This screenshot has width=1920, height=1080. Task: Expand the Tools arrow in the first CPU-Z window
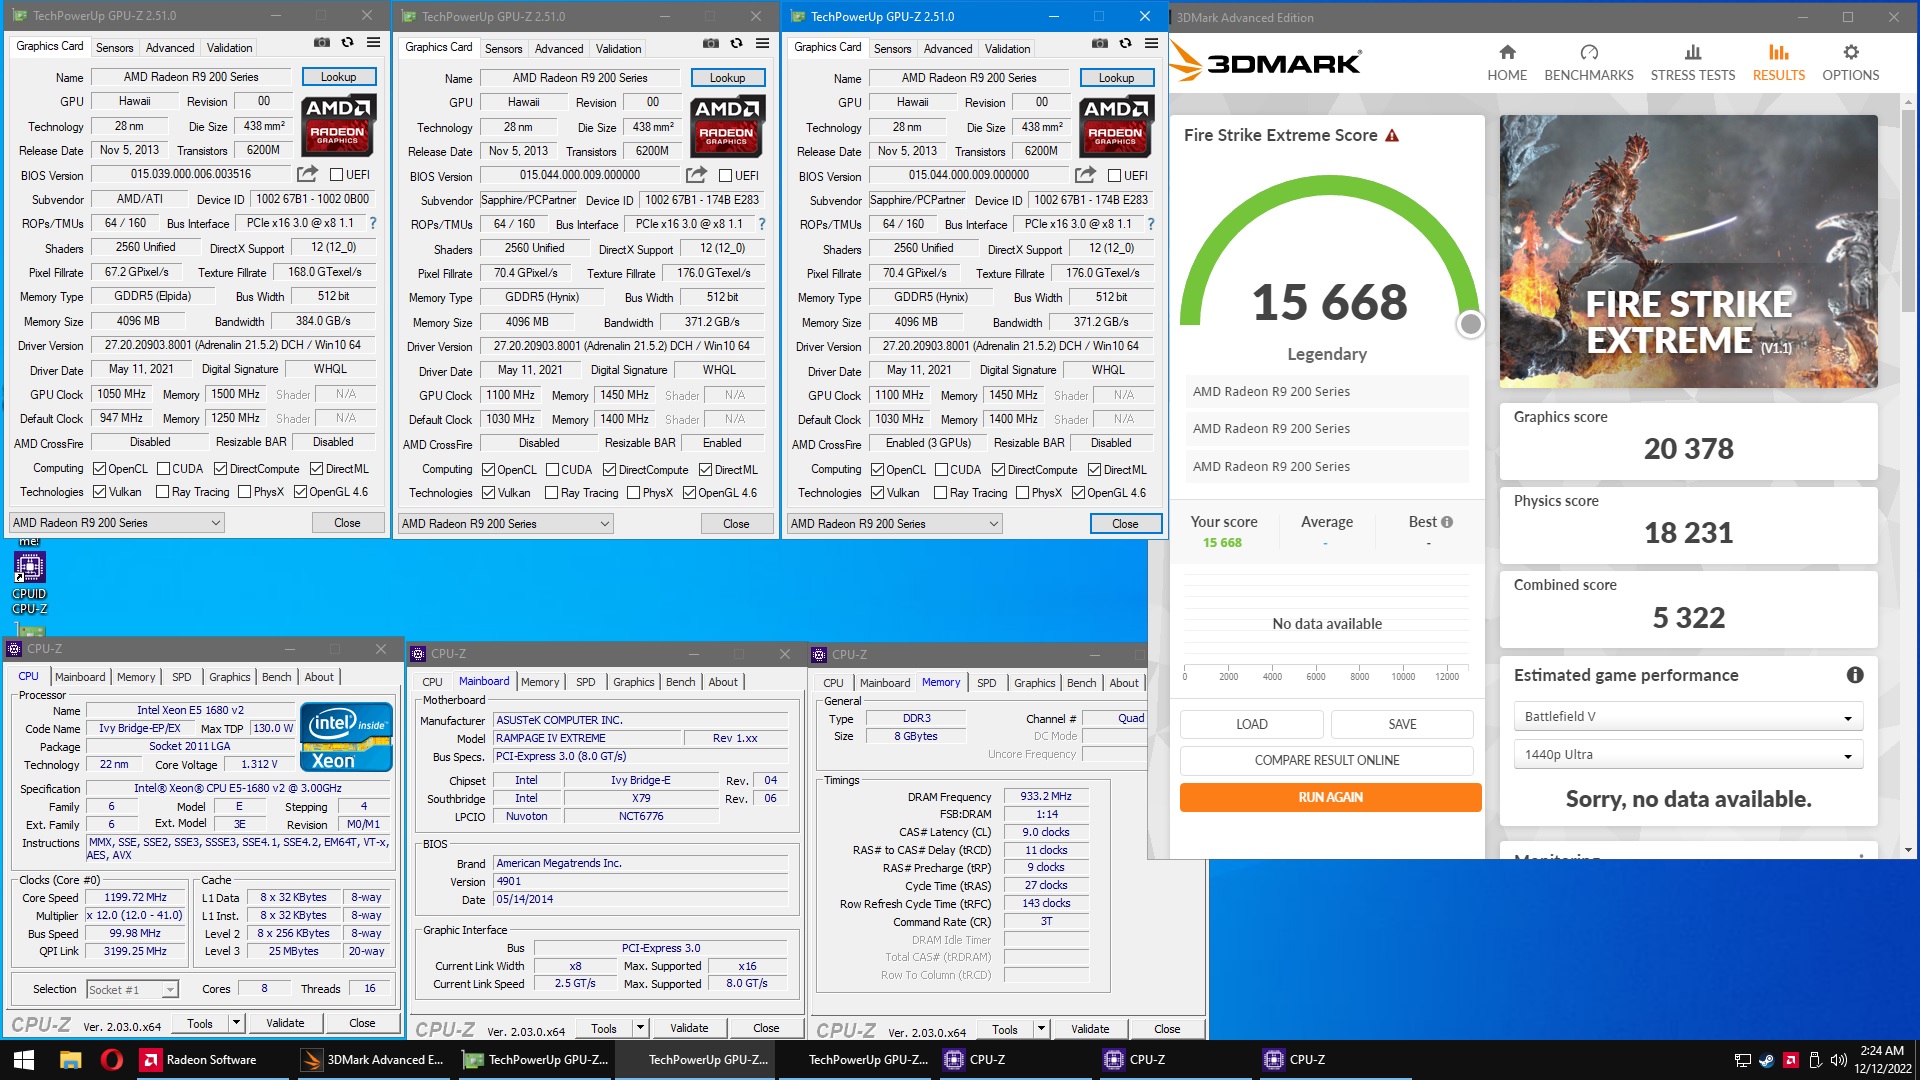(236, 1023)
